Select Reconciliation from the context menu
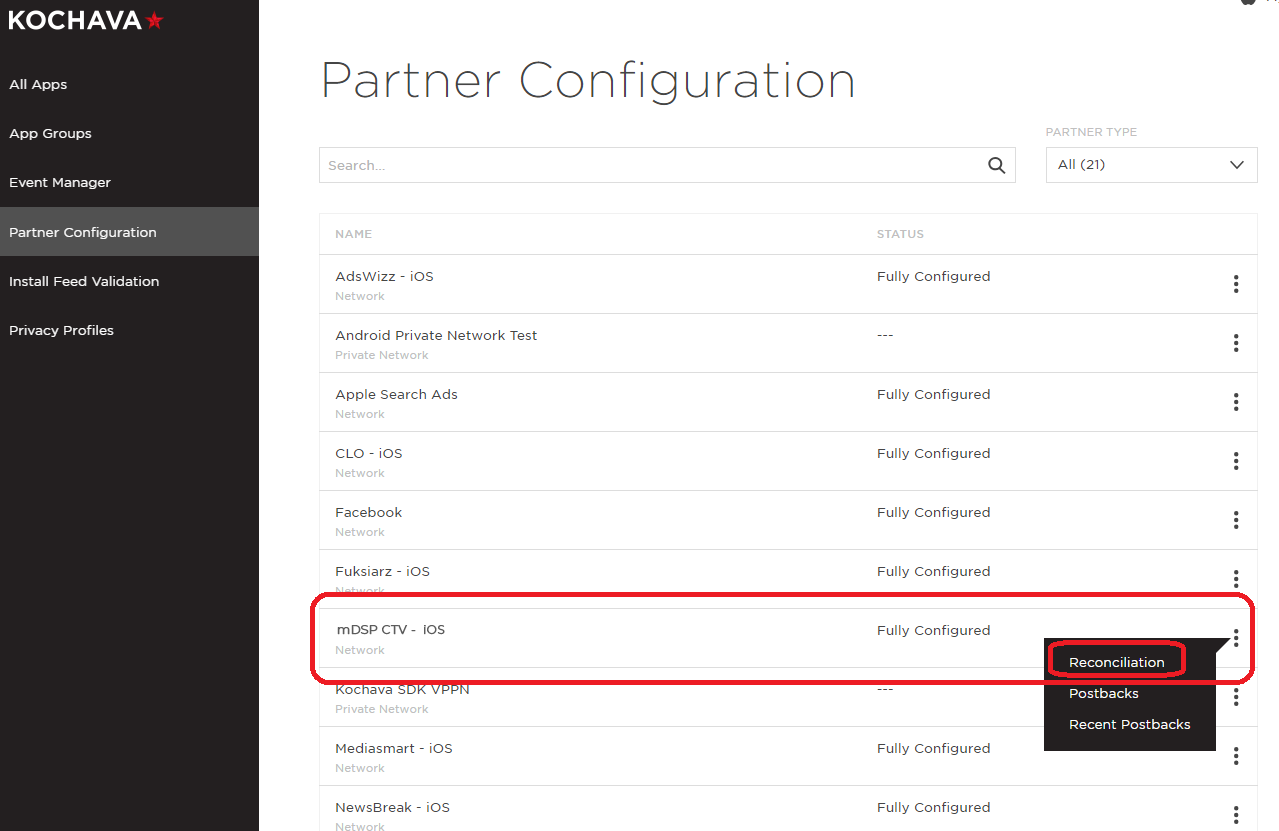This screenshot has height=831, width=1279. coord(1116,662)
